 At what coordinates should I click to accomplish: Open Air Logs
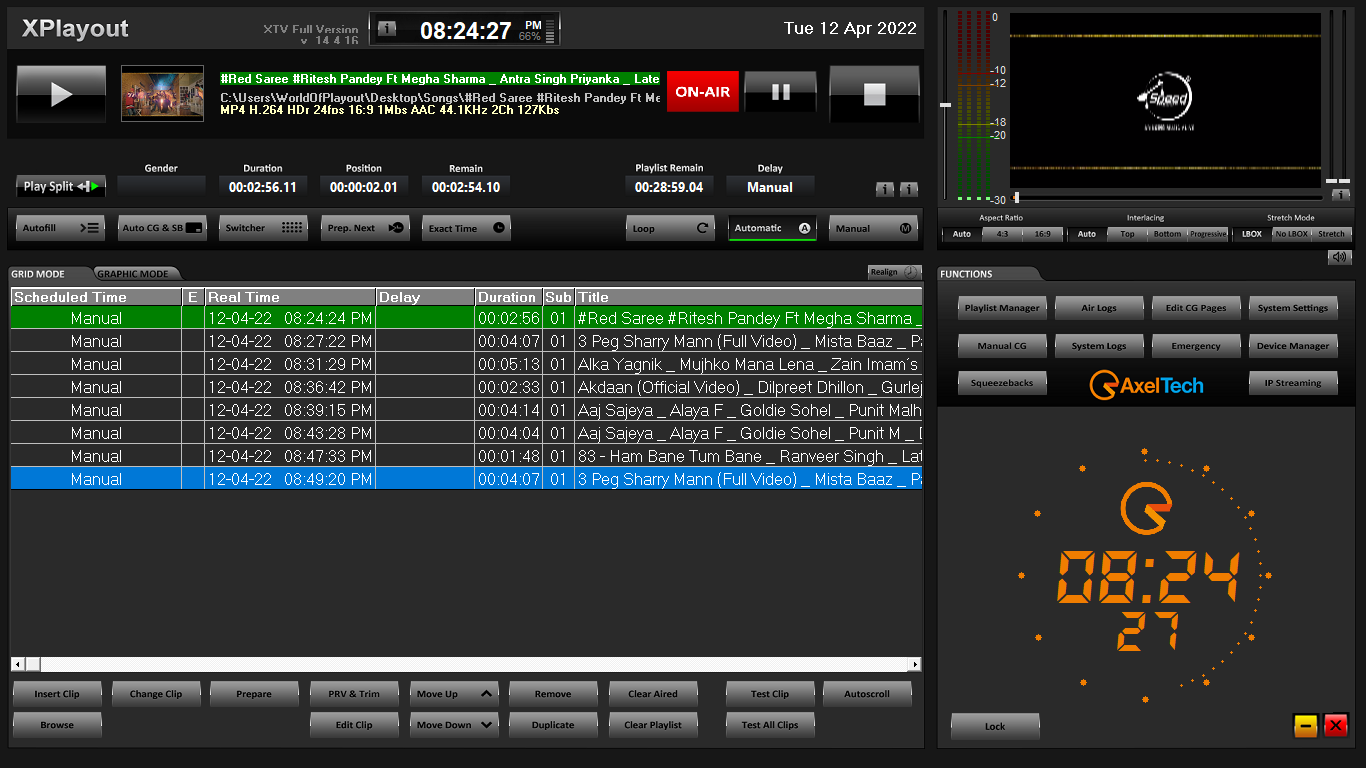pyautogui.click(x=1099, y=308)
